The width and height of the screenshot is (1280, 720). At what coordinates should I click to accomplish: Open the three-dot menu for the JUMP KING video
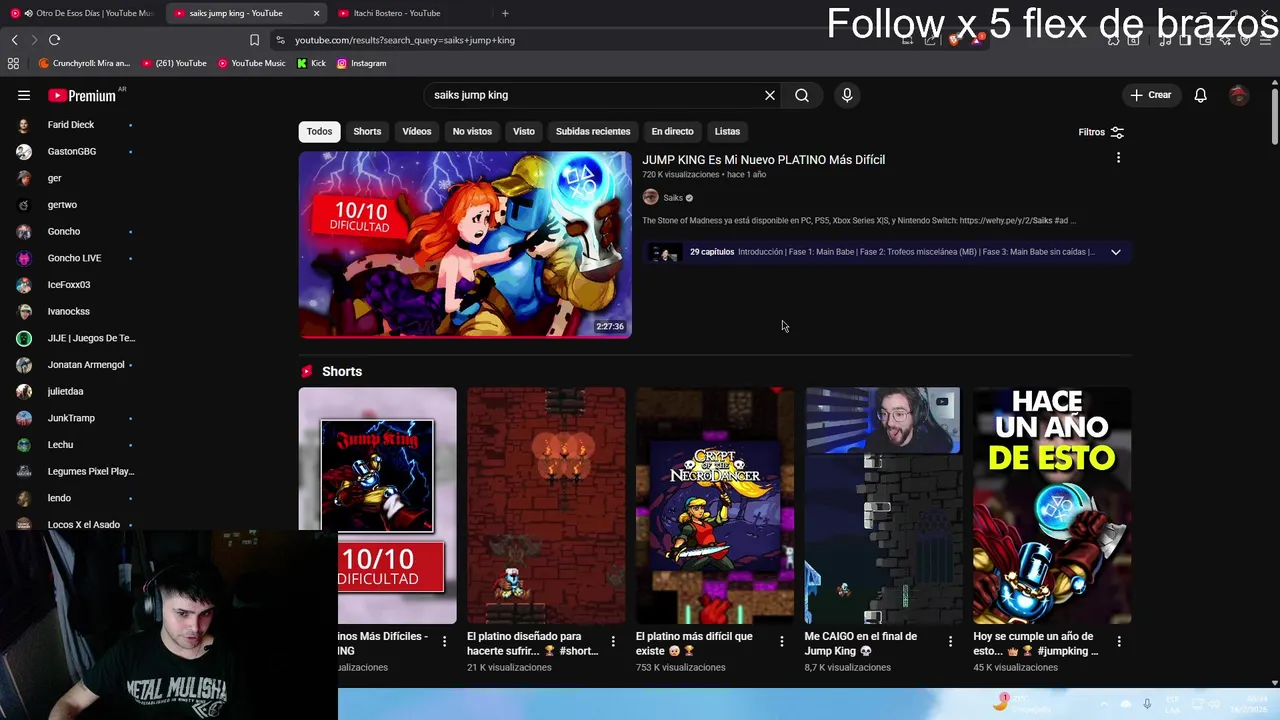coord(1118,158)
